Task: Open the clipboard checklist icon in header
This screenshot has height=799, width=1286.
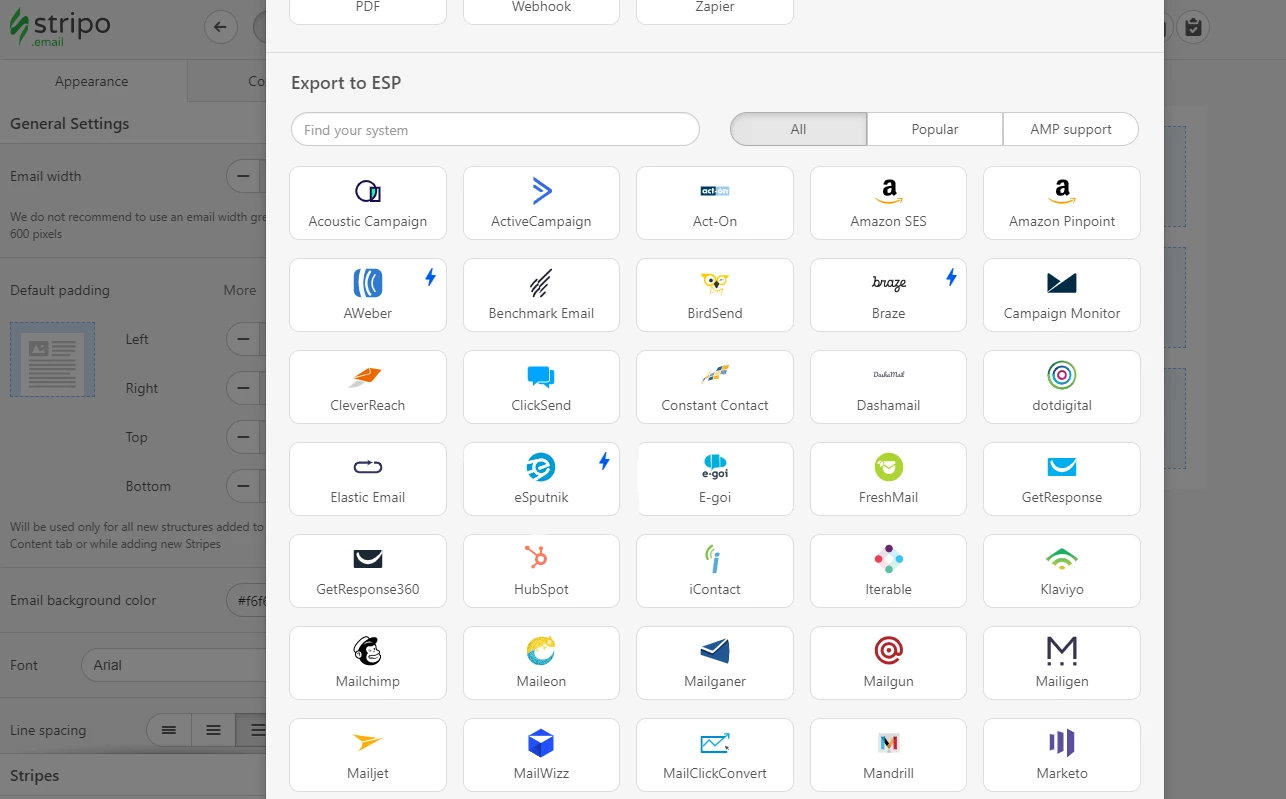Action: [1193, 27]
